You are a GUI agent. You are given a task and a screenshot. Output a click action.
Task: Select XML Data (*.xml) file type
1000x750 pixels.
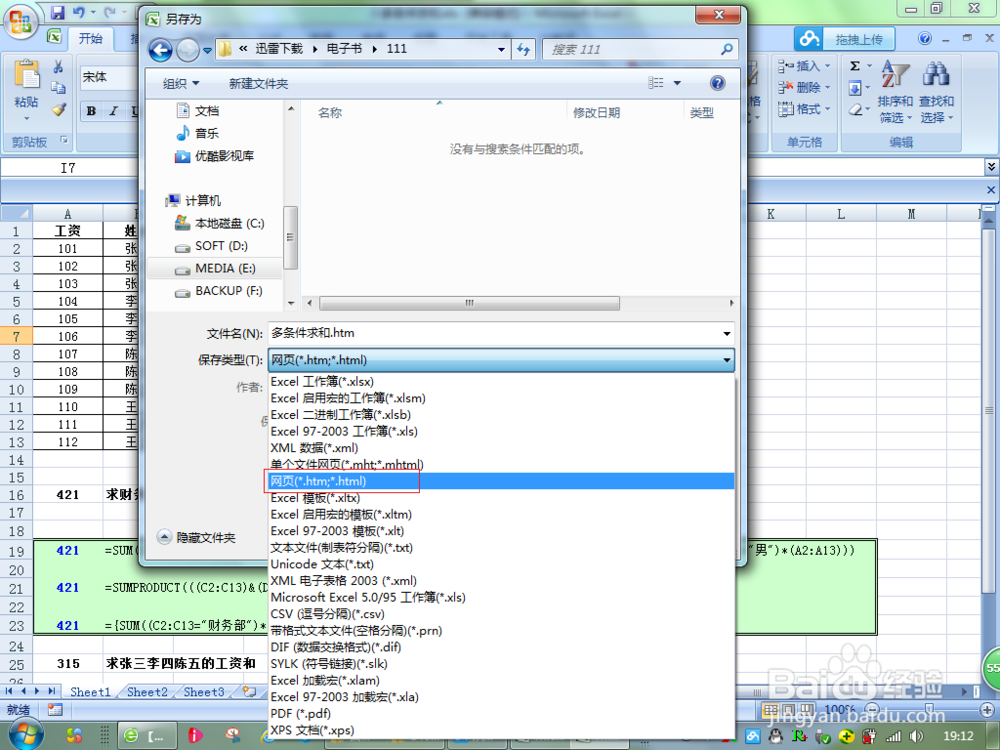click(x=314, y=448)
